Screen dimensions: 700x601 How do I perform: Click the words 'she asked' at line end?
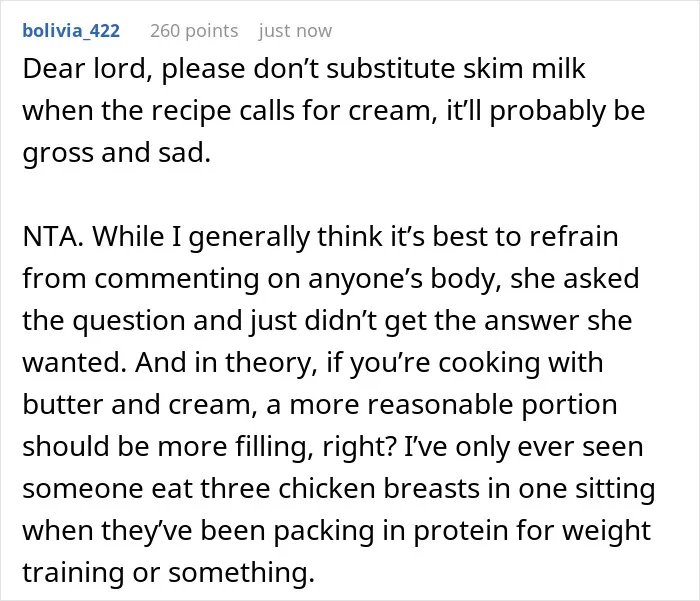click(x=575, y=278)
